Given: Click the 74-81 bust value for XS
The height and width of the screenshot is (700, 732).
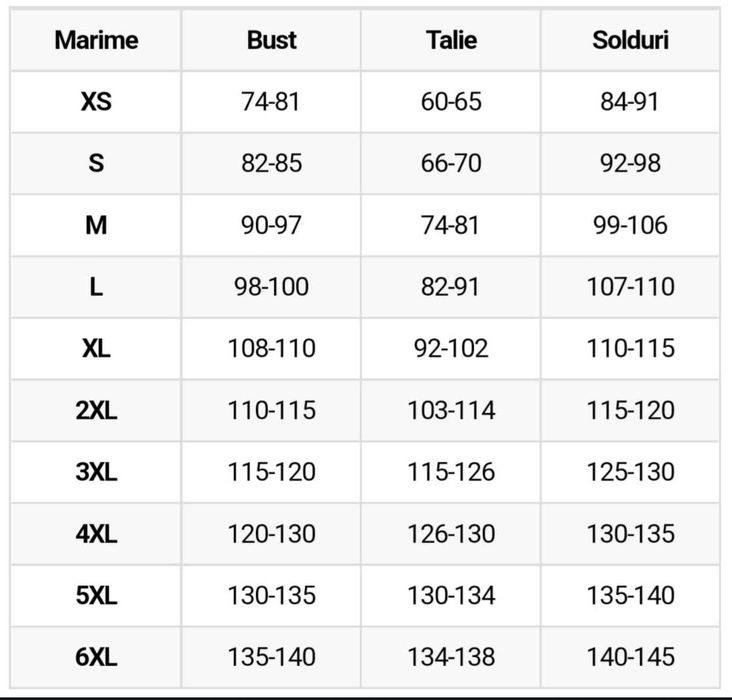Looking at the screenshot, I should [x=271, y=102].
